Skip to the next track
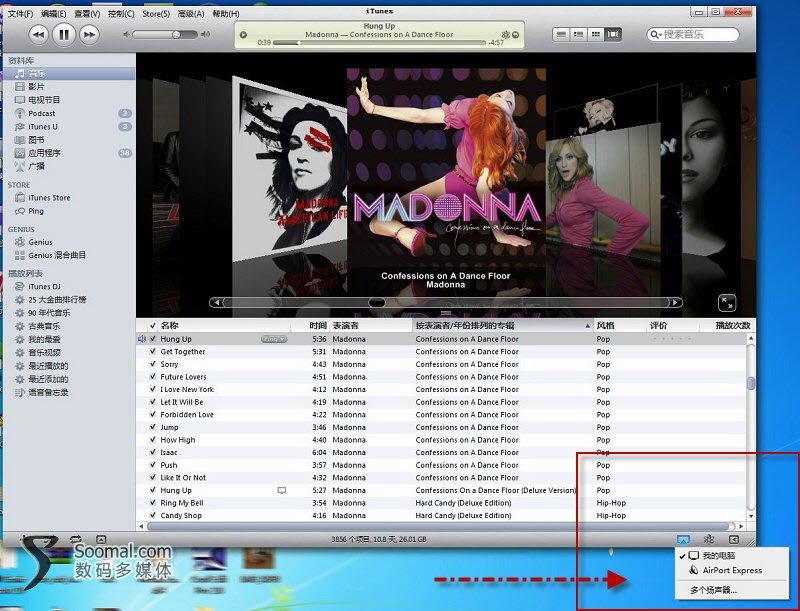Screen dimensions: 800x611 point(90,34)
